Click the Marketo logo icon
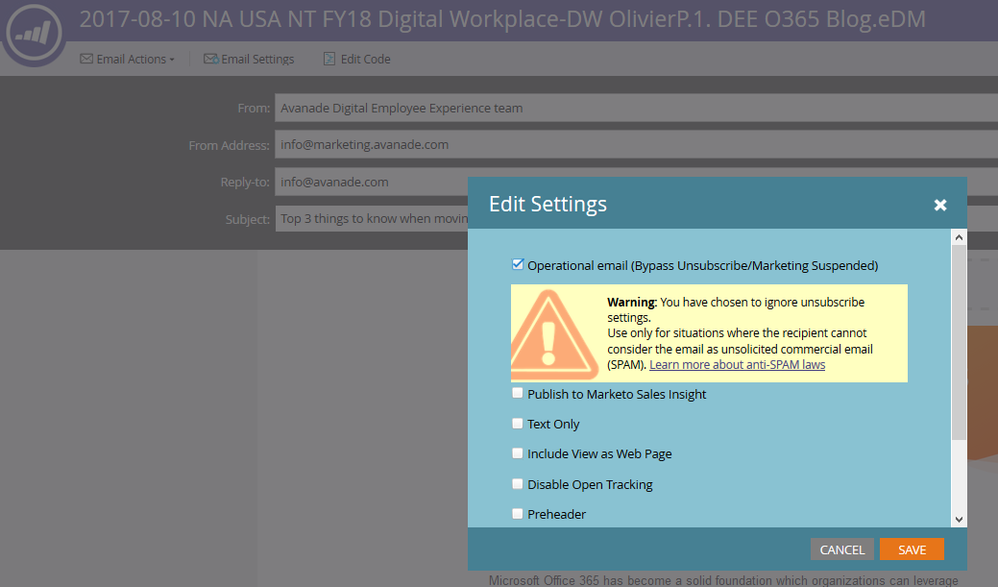The width and height of the screenshot is (998, 587). click(x=33, y=33)
